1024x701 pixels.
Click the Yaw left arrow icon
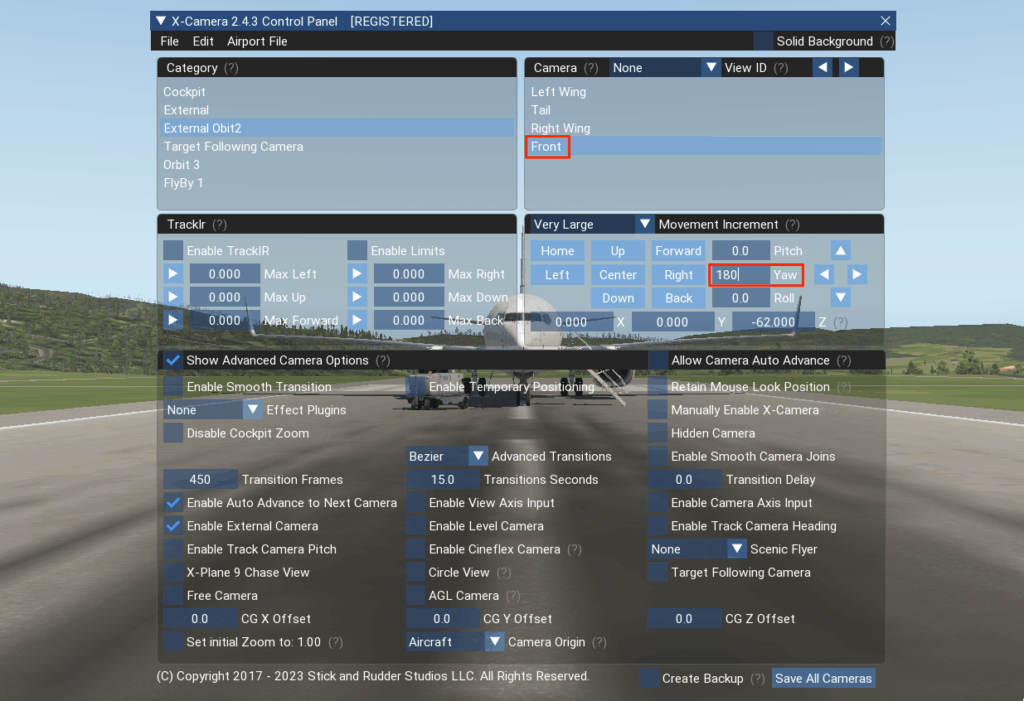click(x=824, y=274)
